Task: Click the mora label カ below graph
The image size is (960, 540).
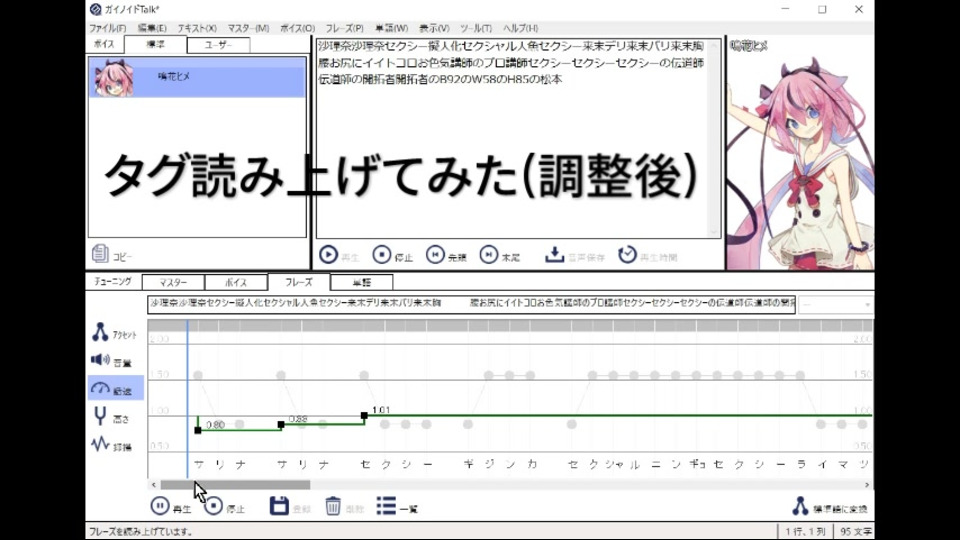Action: pyautogui.click(x=531, y=464)
